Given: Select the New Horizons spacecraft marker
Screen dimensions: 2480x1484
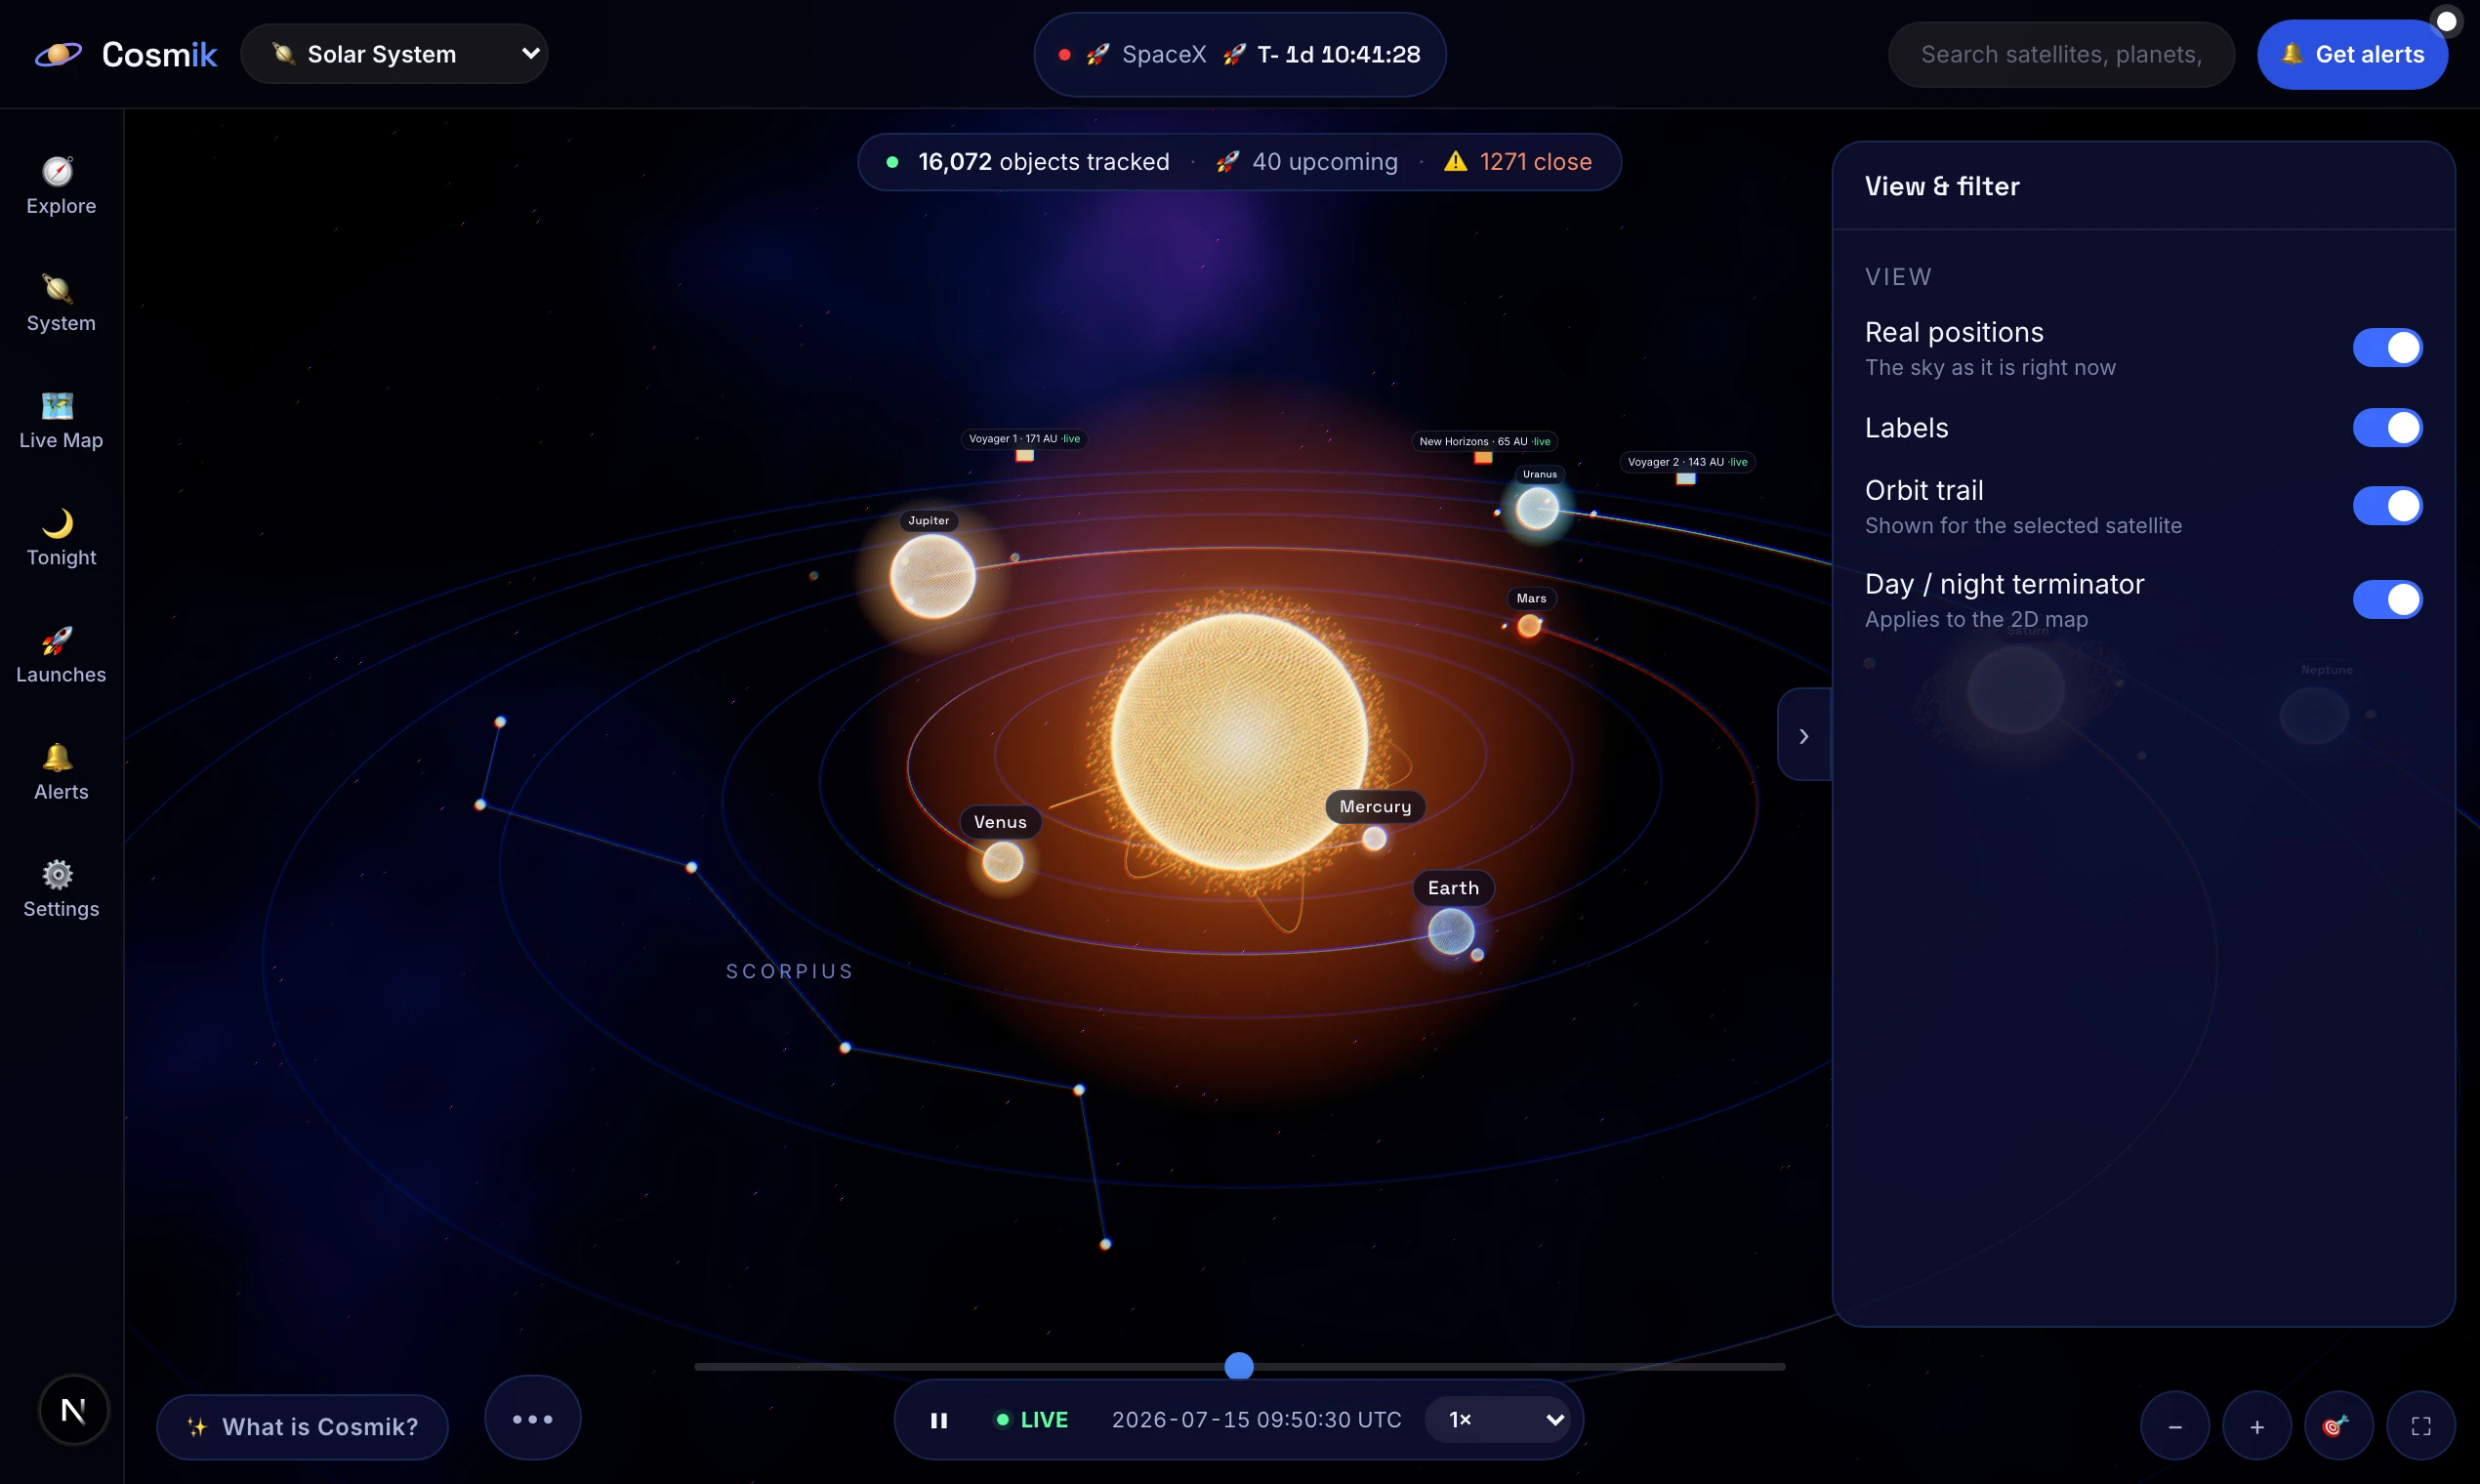Looking at the screenshot, I should click(x=1483, y=458).
